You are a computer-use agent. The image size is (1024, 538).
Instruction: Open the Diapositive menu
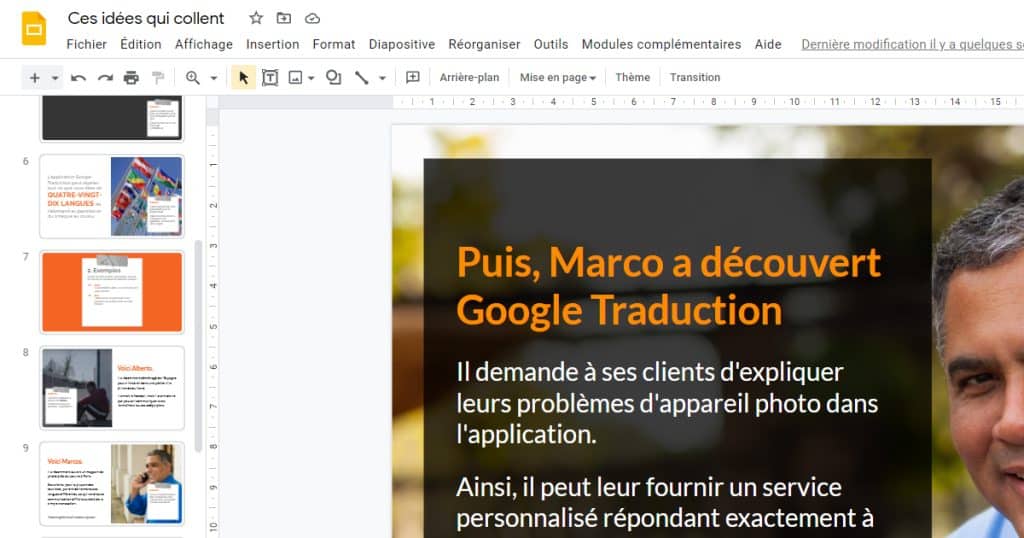(x=402, y=44)
